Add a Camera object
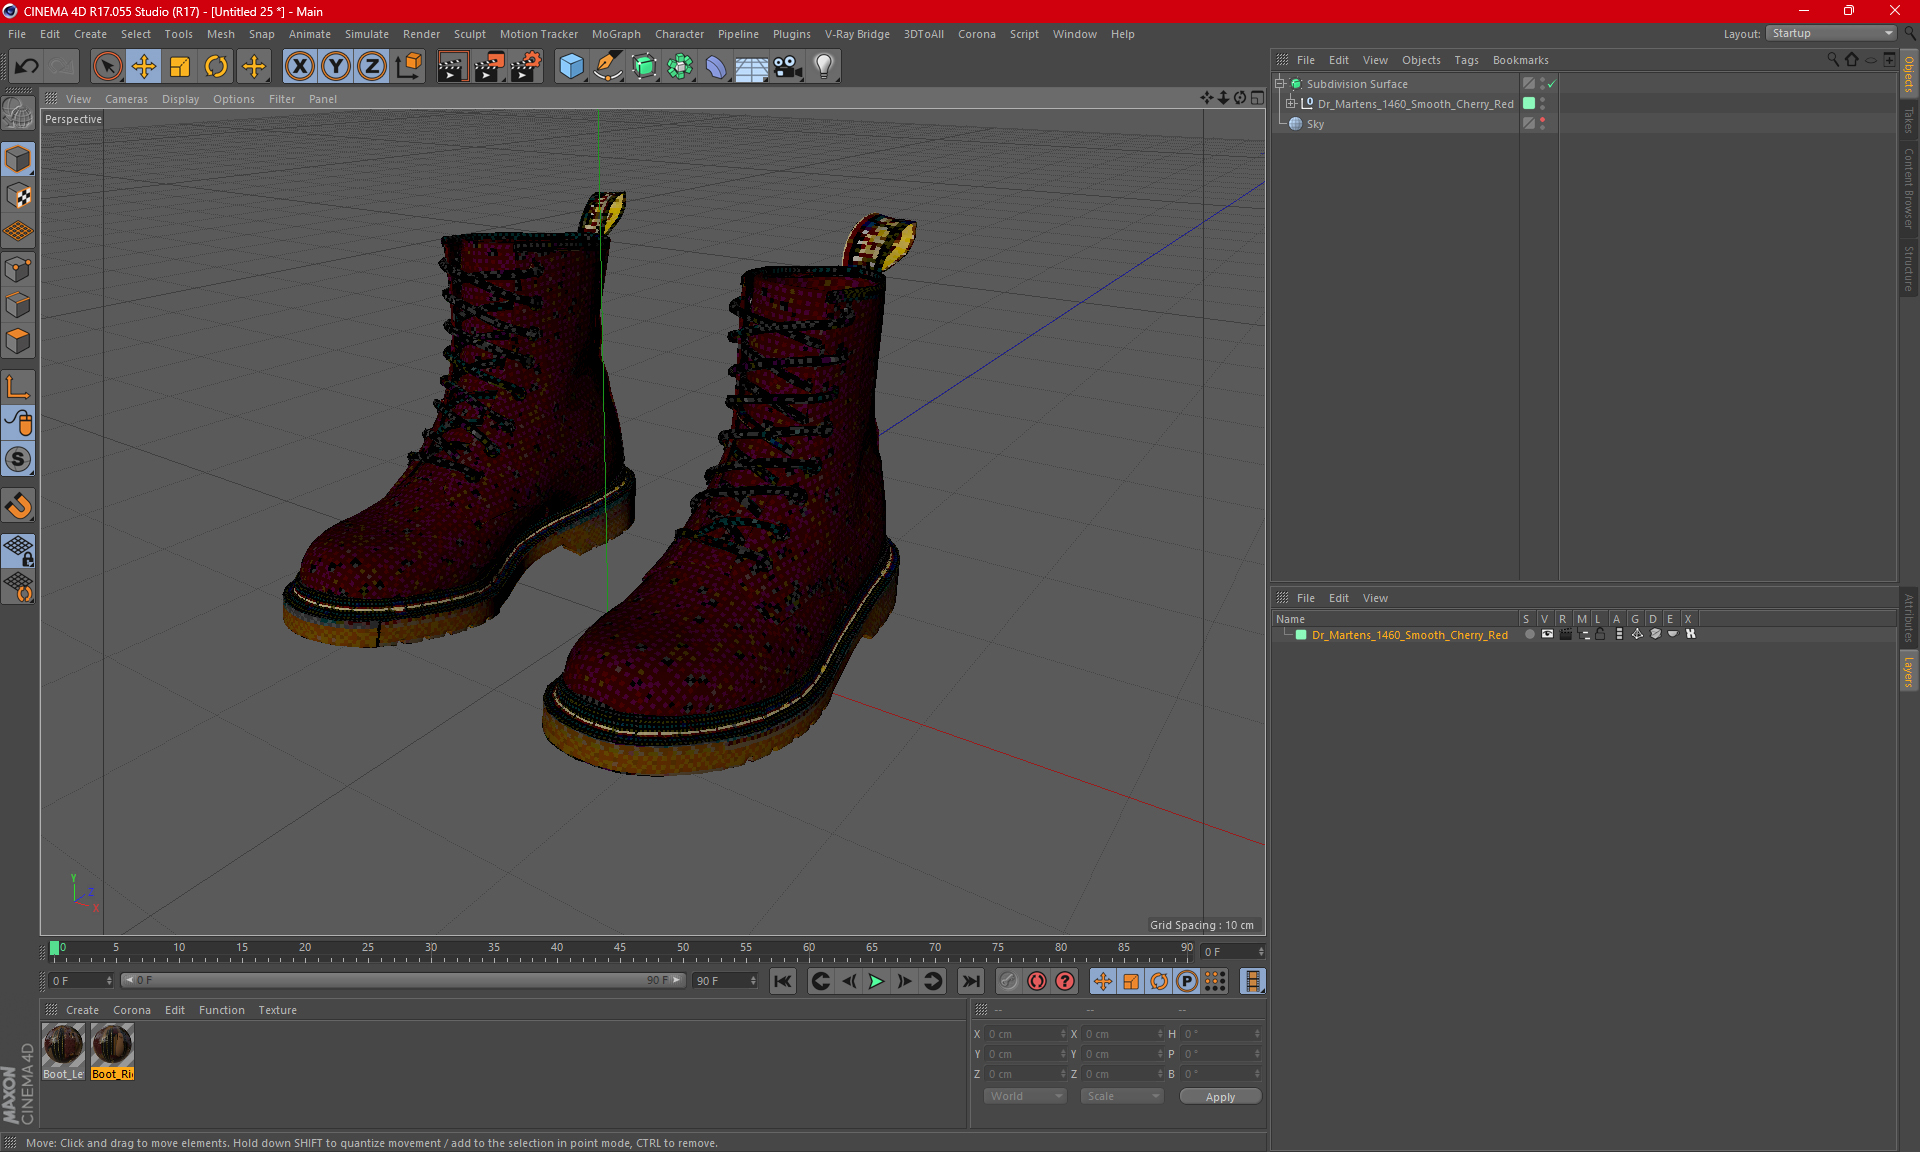 788,67
